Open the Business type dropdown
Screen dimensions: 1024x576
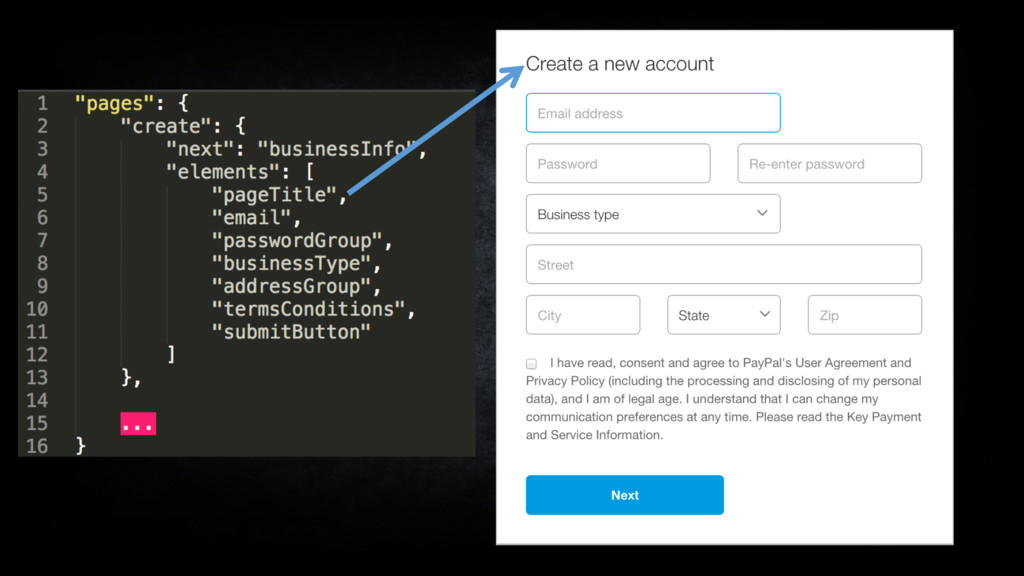pyautogui.click(x=653, y=214)
